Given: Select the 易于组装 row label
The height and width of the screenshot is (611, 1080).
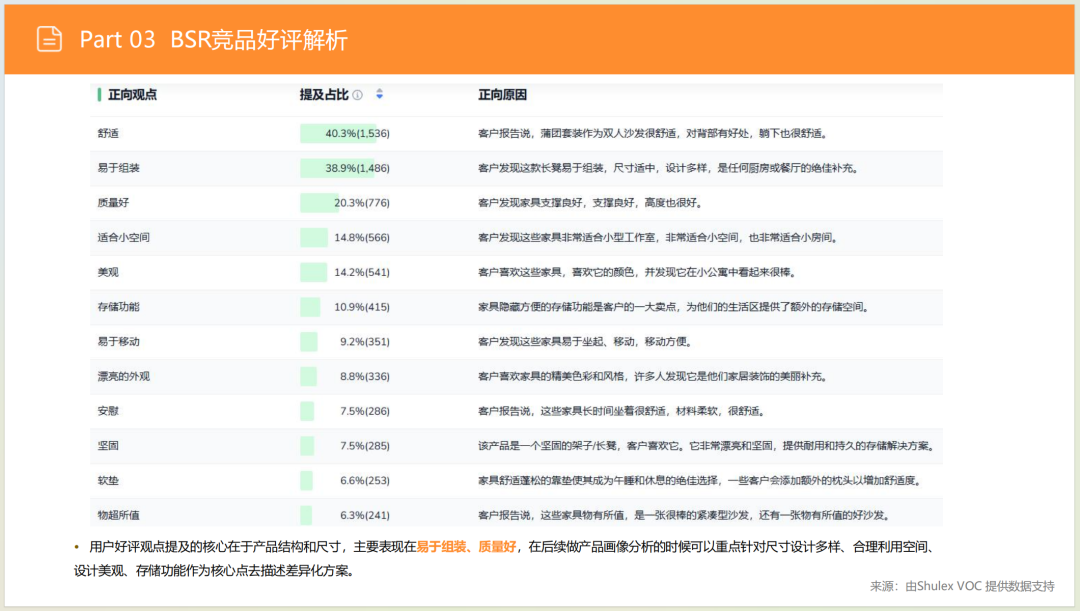Looking at the screenshot, I should coord(118,168).
